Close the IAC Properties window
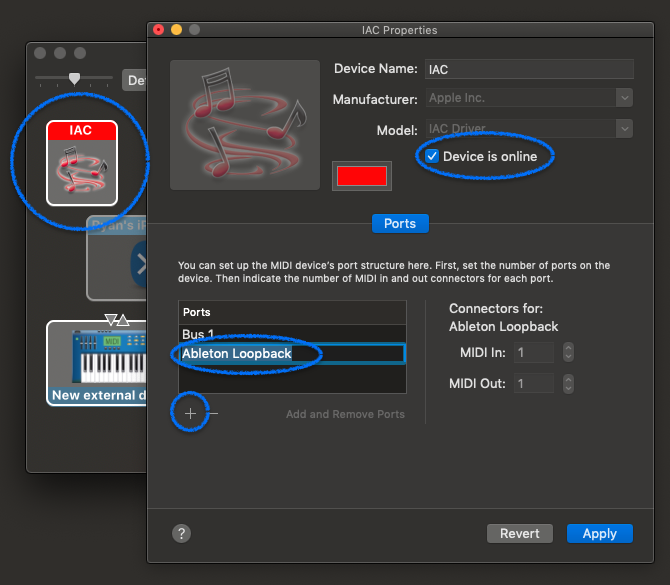Image resolution: width=670 pixels, height=585 pixels. [159, 29]
